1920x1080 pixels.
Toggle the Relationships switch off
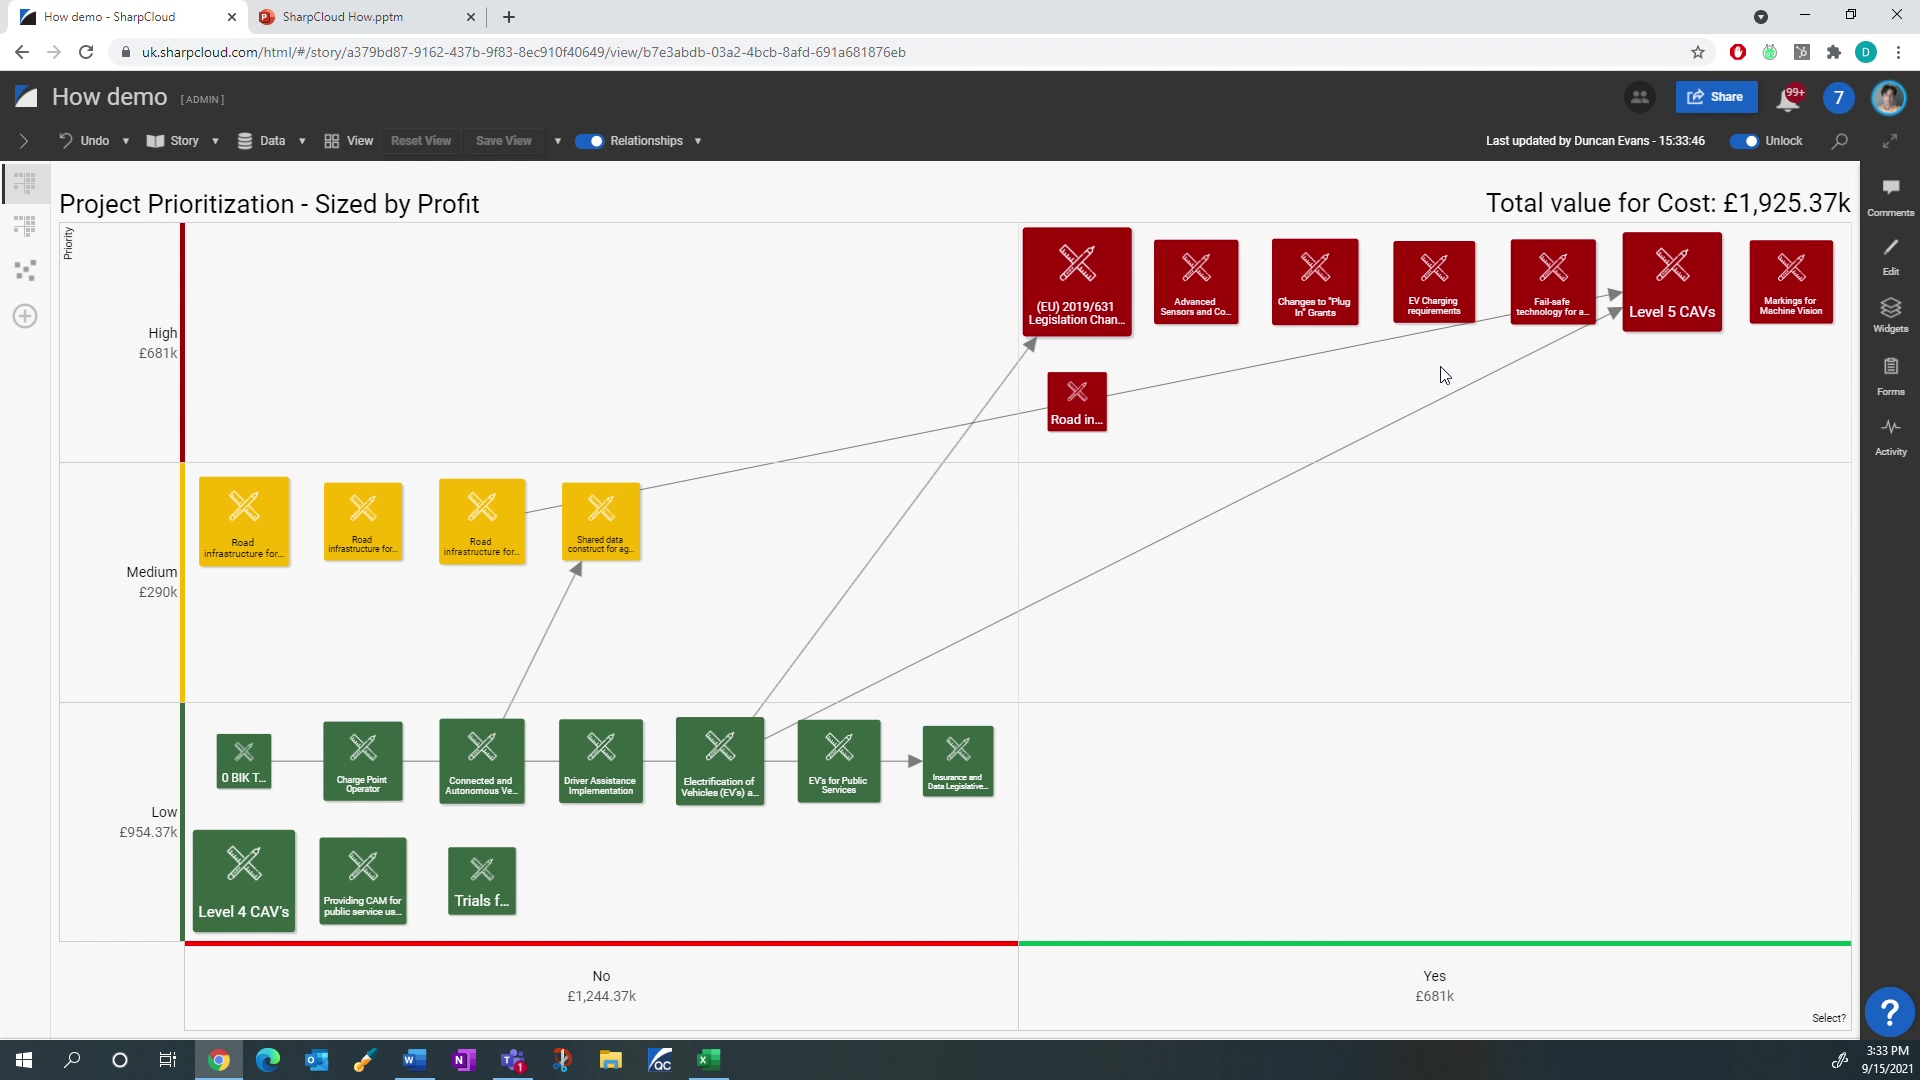pos(589,141)
